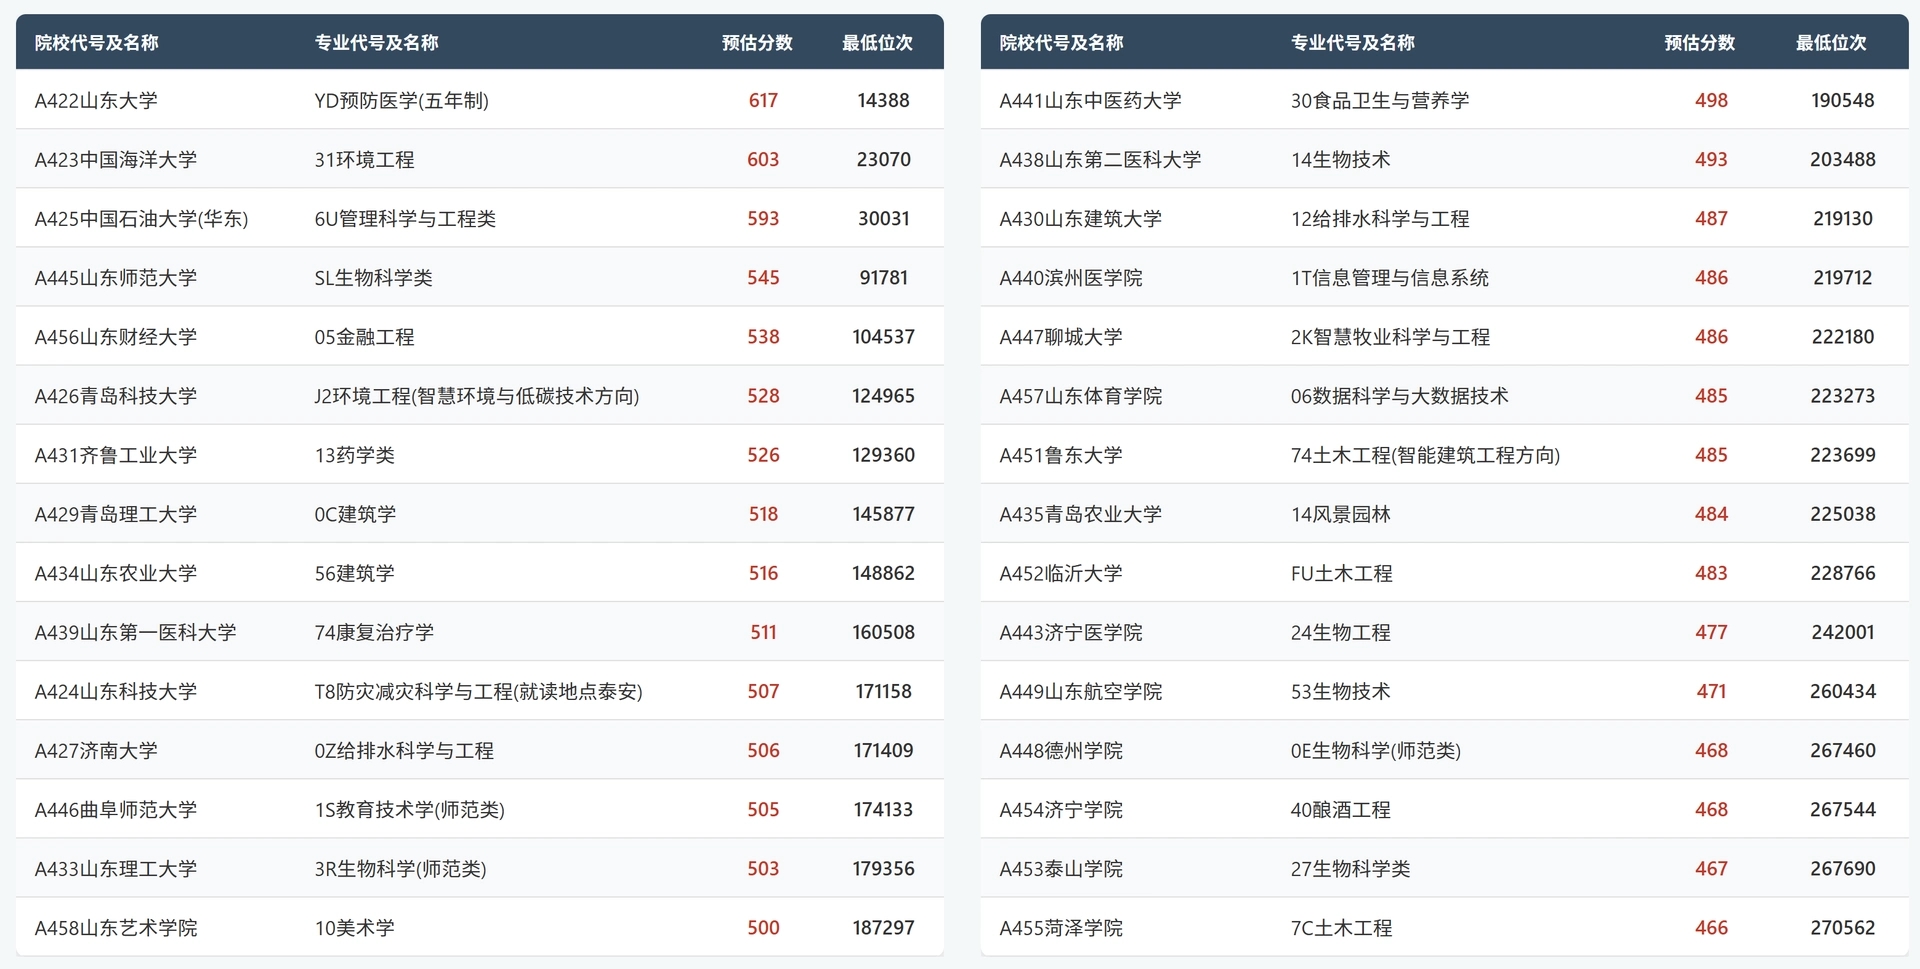Select A434山东农业大学

coord(115,572)
